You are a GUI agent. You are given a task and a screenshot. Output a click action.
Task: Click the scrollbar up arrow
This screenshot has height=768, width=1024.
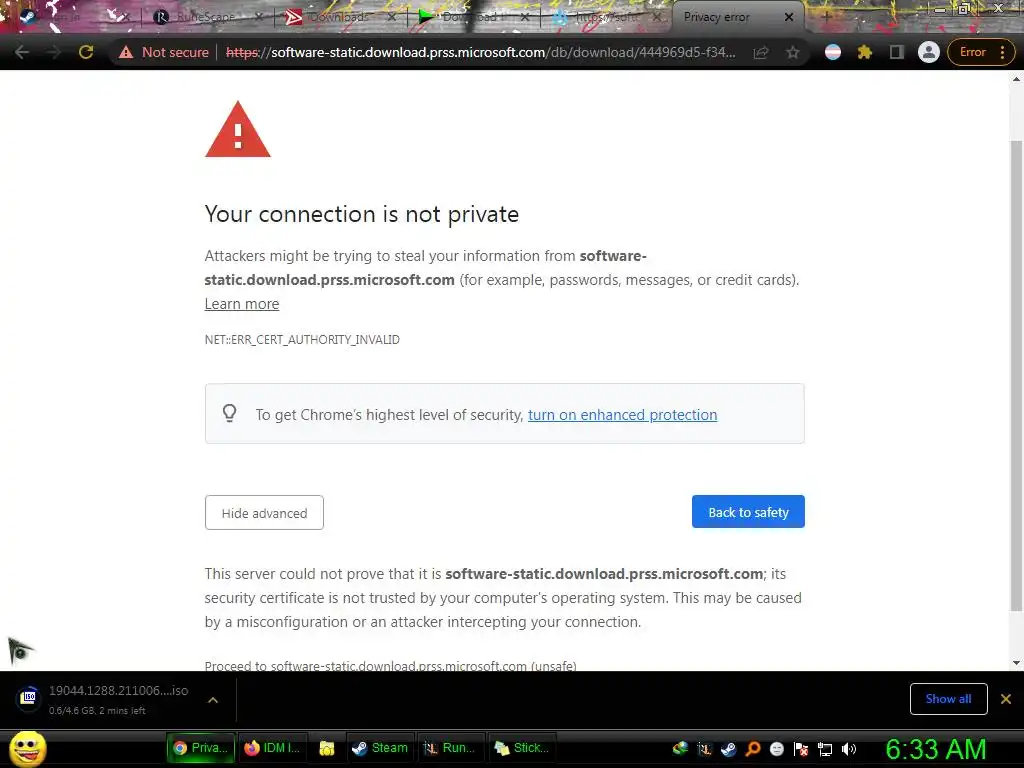point(1016,79)
